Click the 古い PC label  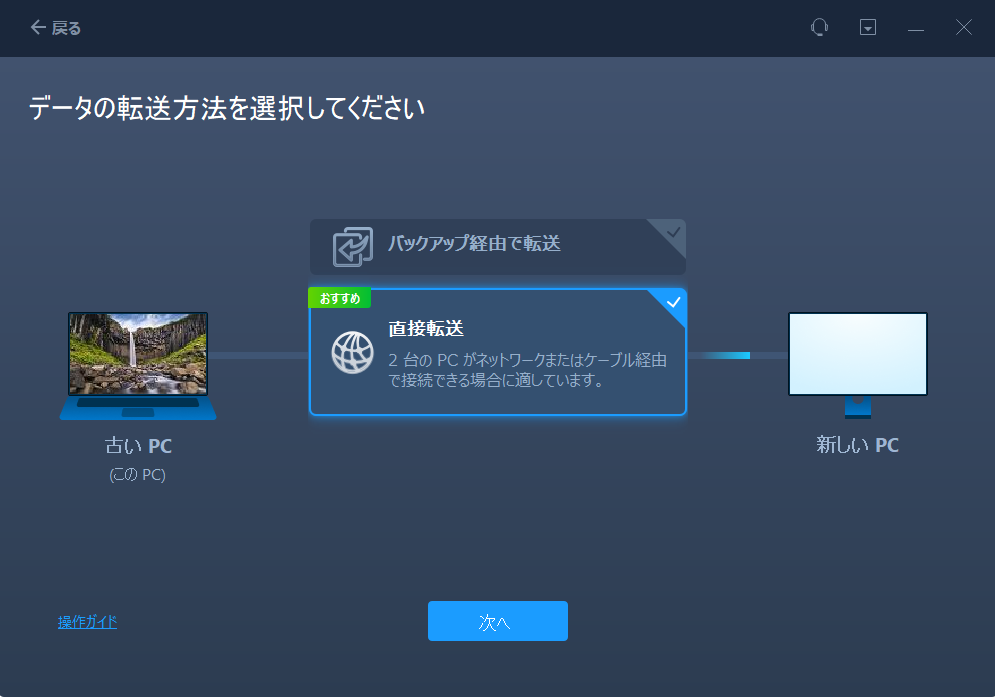coord(138,446)
